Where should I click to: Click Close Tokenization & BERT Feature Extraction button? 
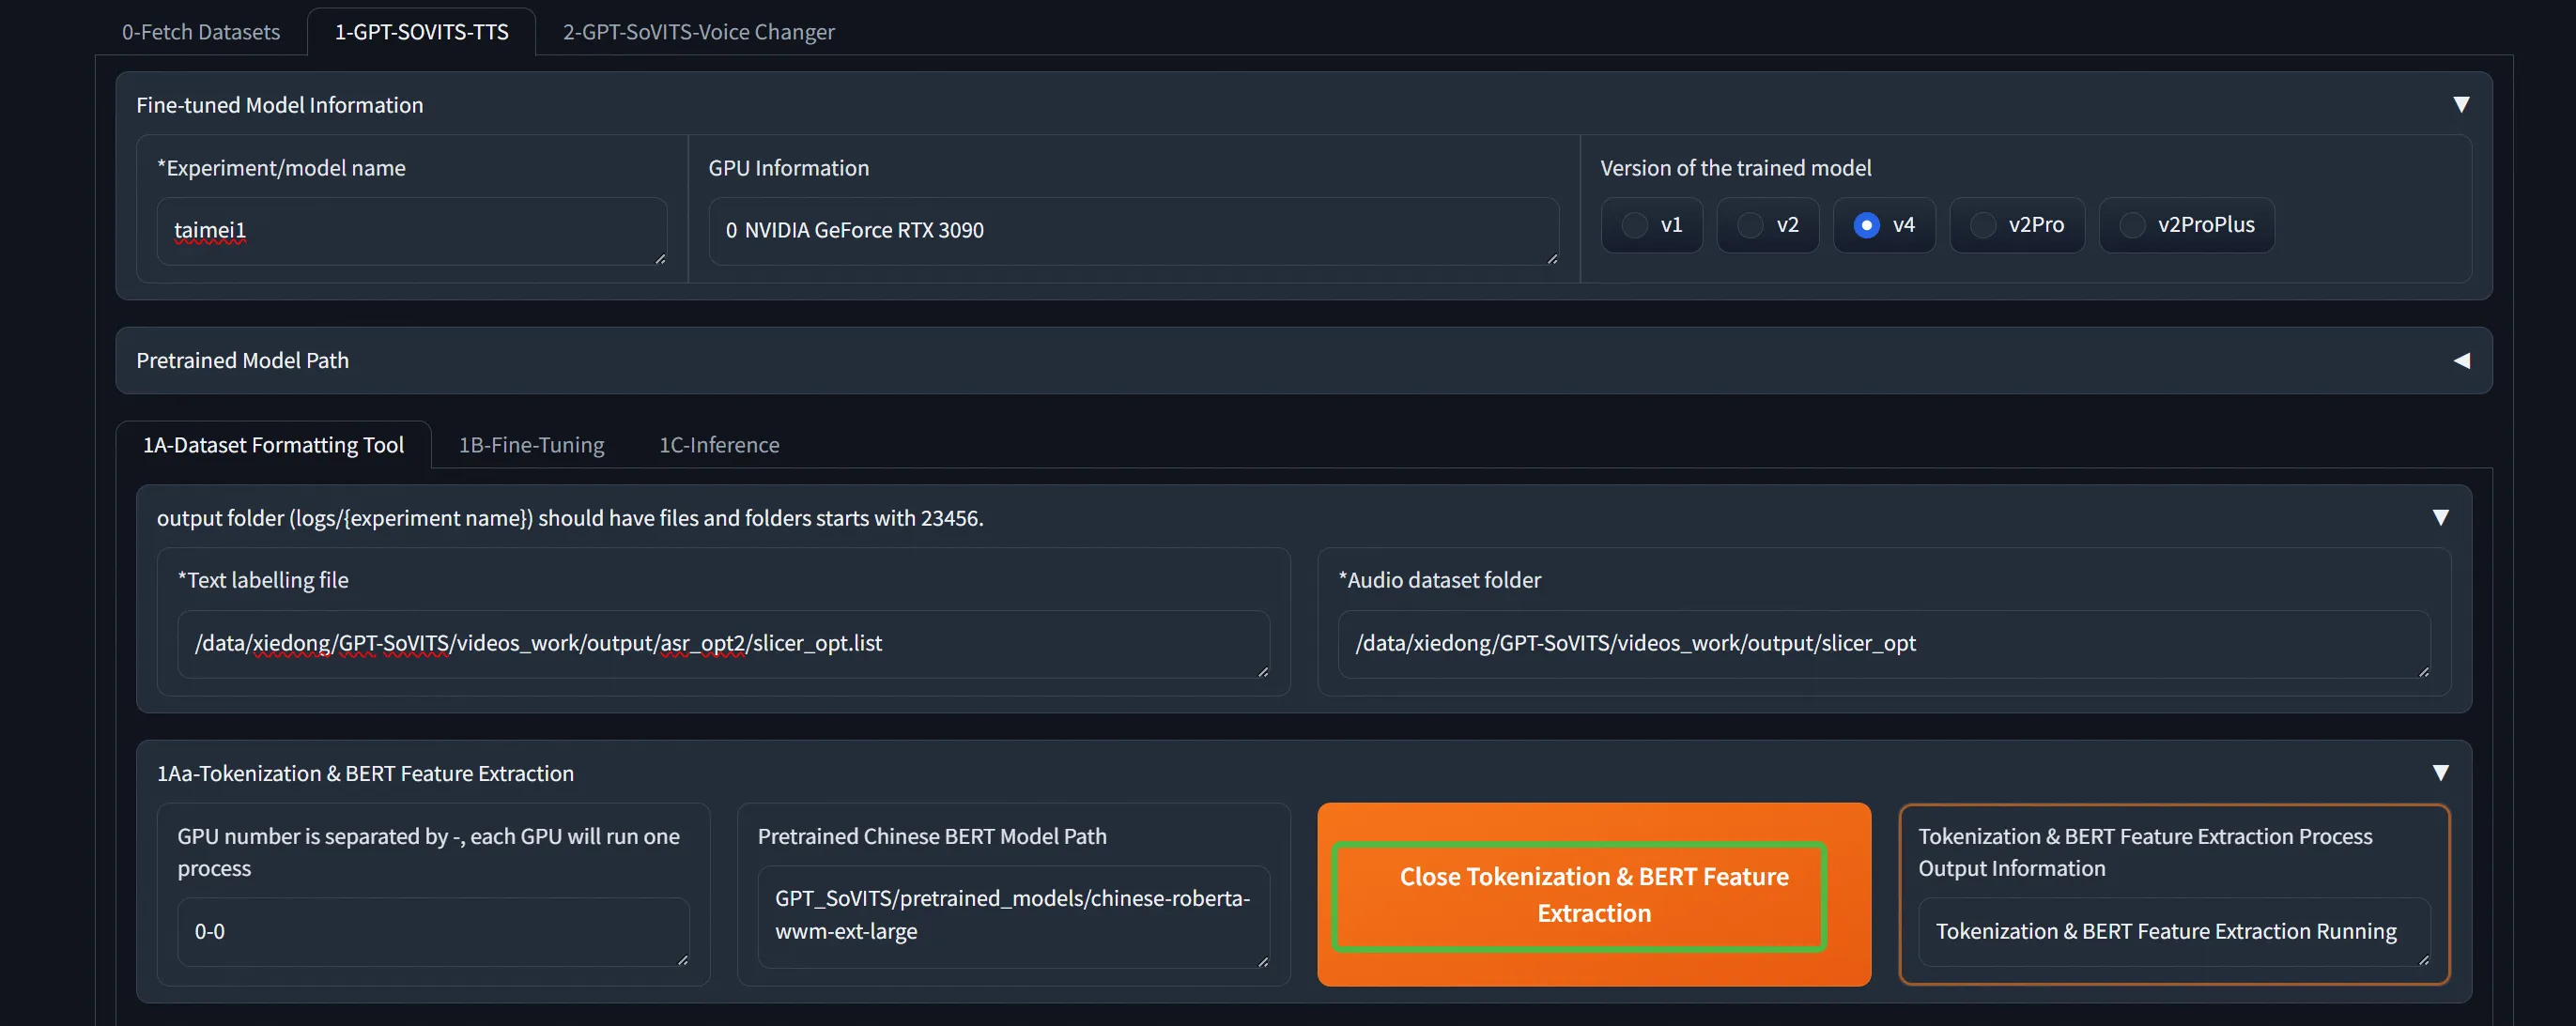pos(1593,895)
